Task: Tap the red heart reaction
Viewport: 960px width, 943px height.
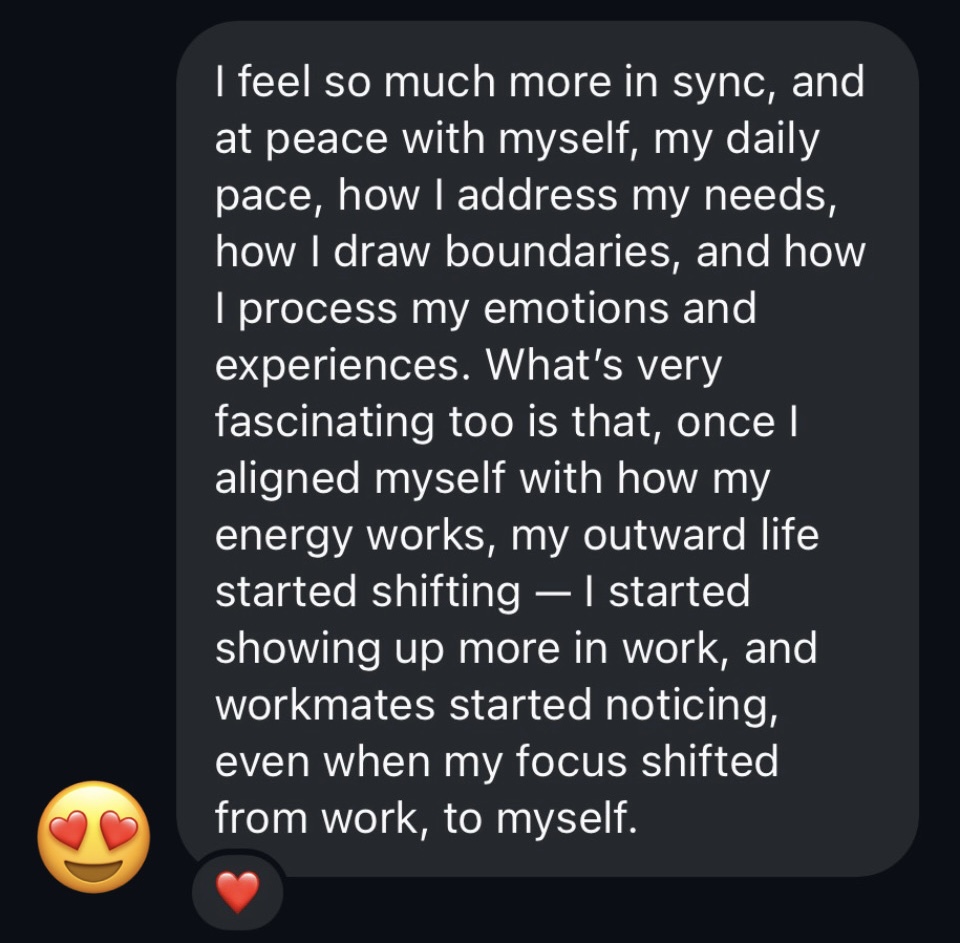Action: 238,891
